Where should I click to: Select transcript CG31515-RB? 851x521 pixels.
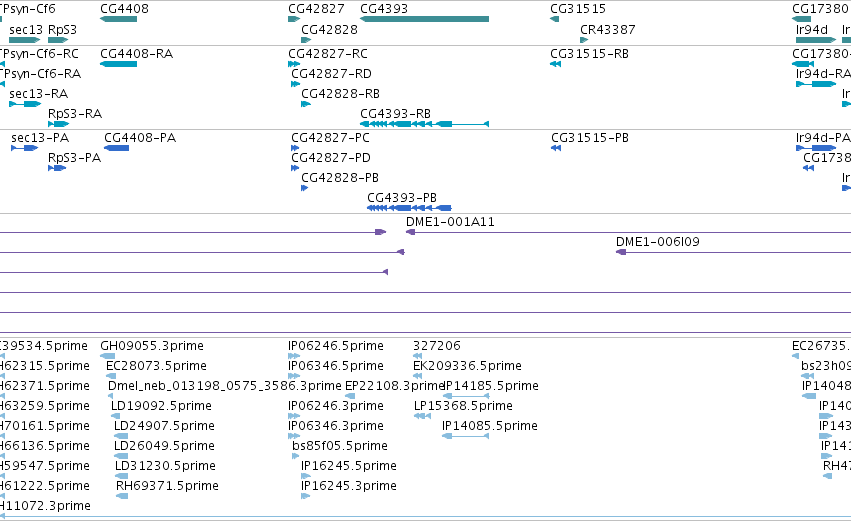click(589, 54)
